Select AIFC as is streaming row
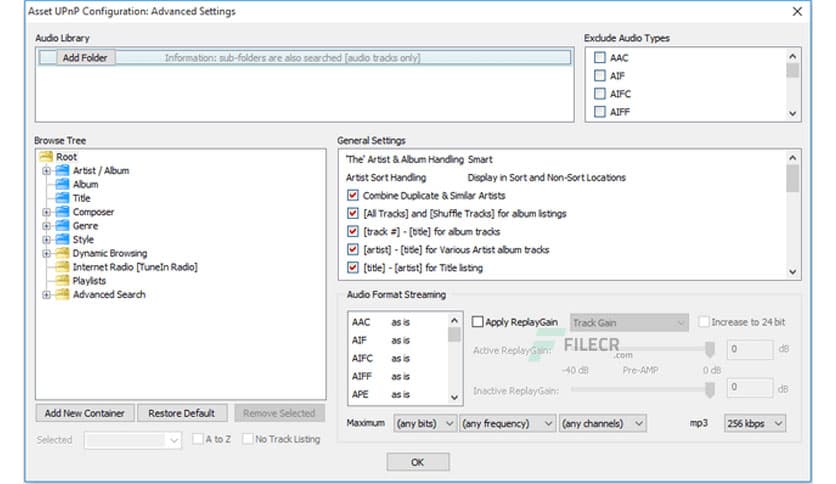This screenshot has height=484, width=836. pos(398,358)
